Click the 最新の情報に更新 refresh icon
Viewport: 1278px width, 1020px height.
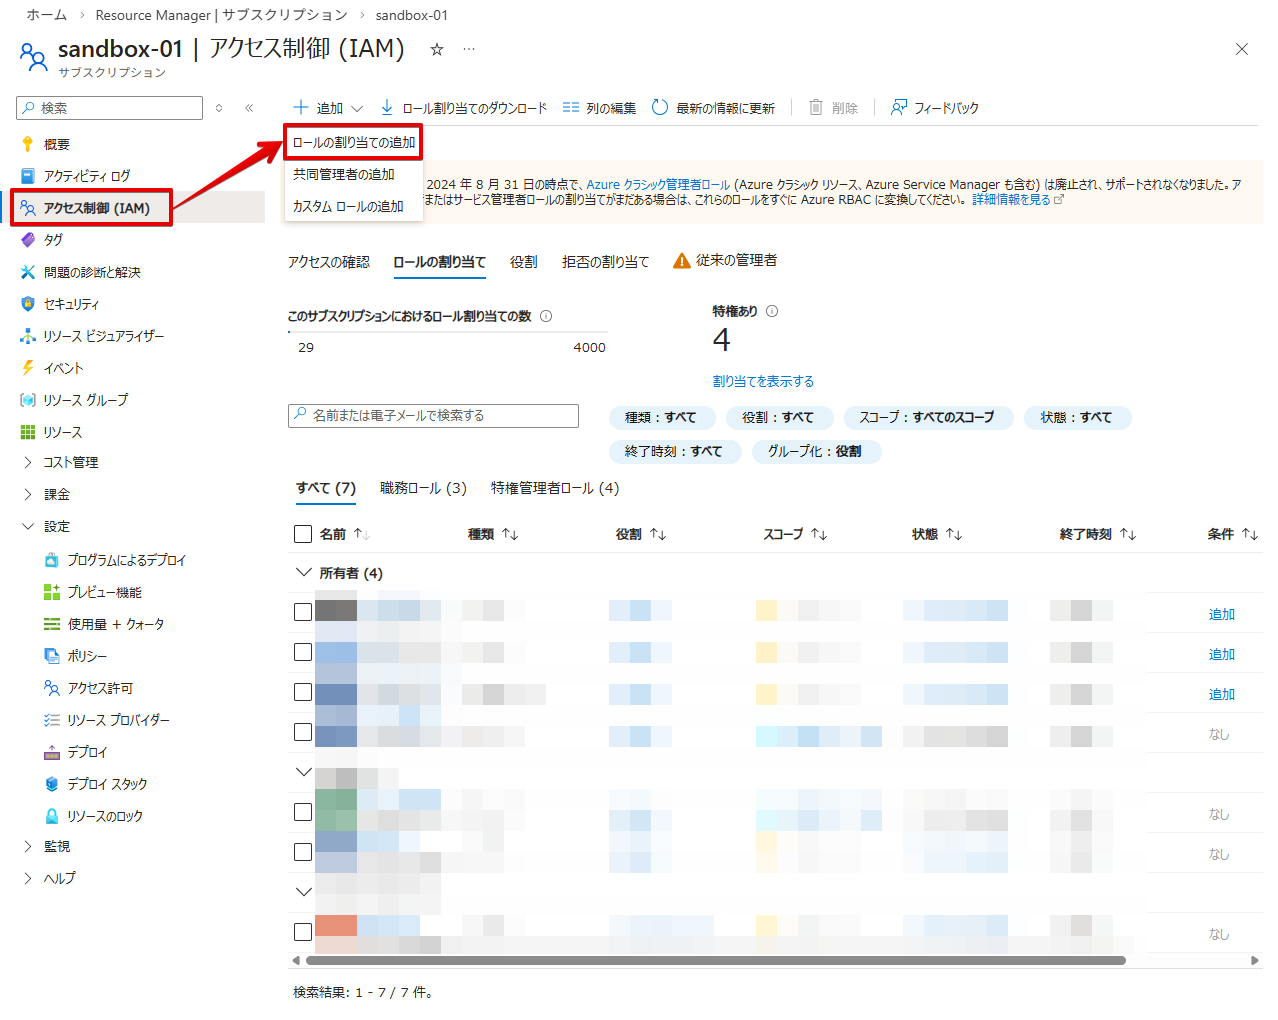coord(660,107)
